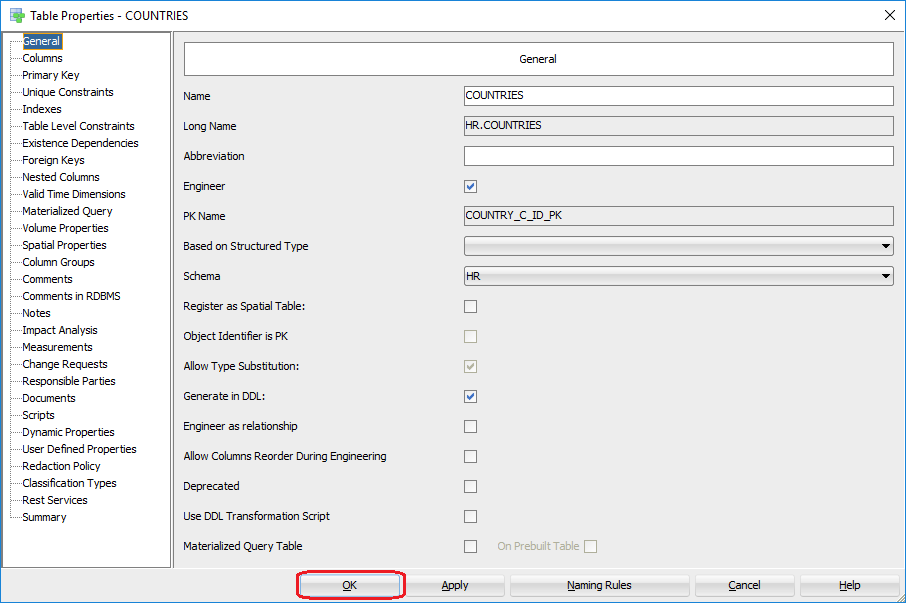The width and height of the screenshot is (906, 603).
Task: Click the Table Properties title bar icon
Action: [16, 15]
